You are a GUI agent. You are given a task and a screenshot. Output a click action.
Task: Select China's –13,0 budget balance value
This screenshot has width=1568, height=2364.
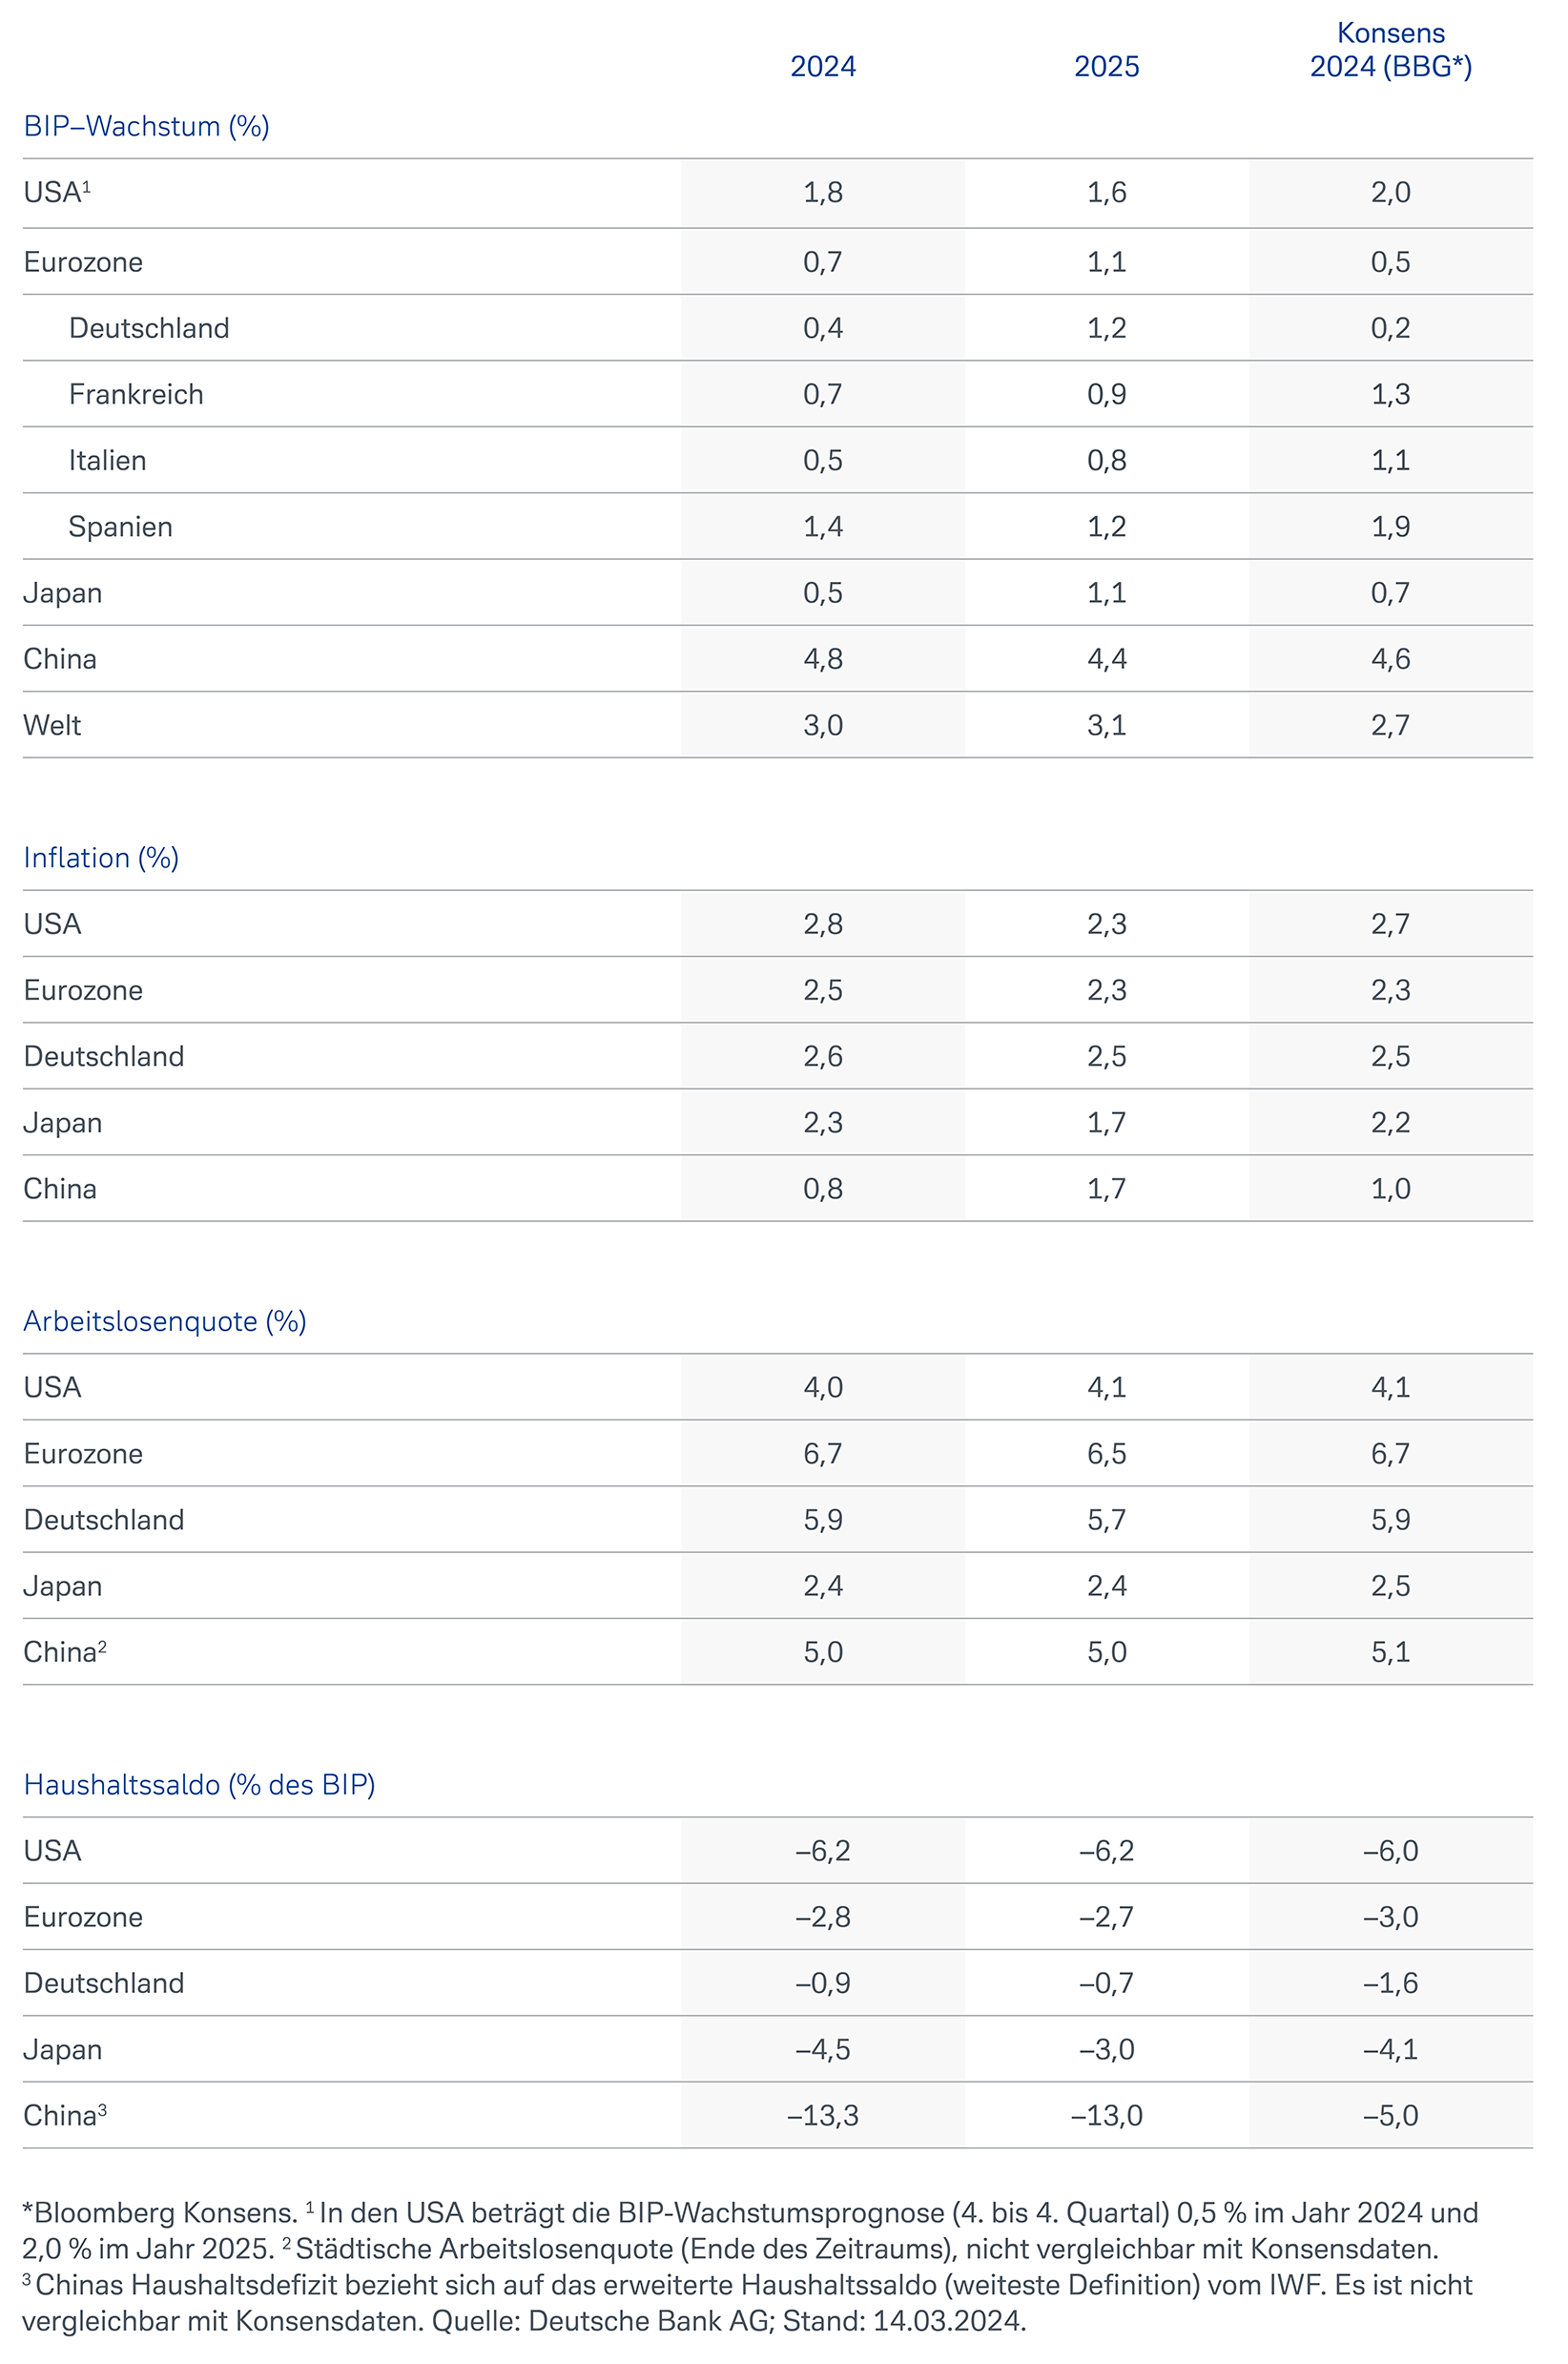coord(1106,2116)
